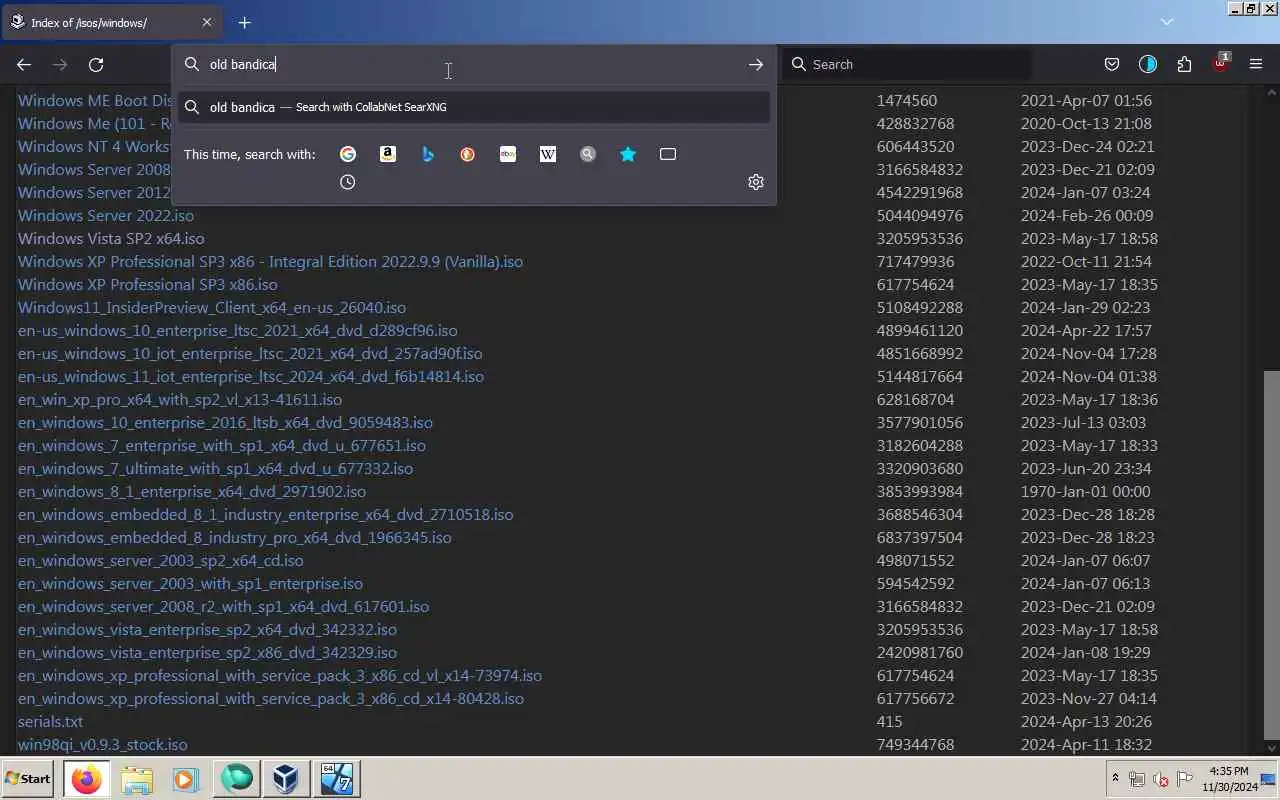Expand the list all tabs chevron
The image size is (1280, 800).
[1166, 22]
